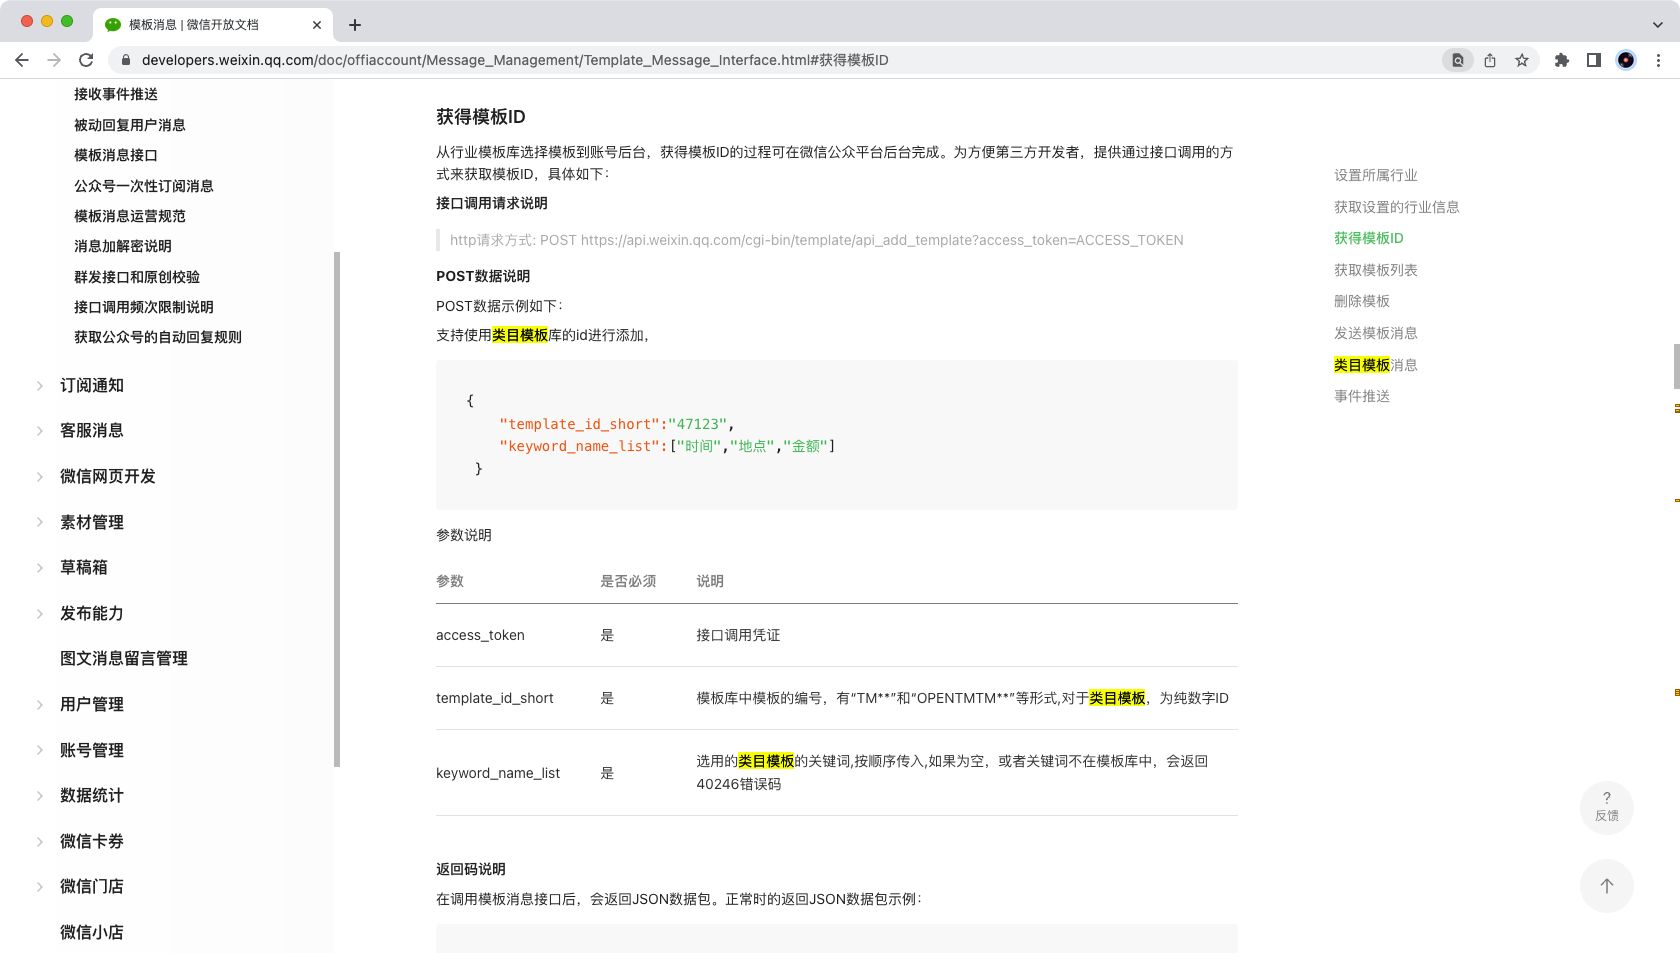
Task: Expand the 素材管理 section chevron
Action: (40, 522)
